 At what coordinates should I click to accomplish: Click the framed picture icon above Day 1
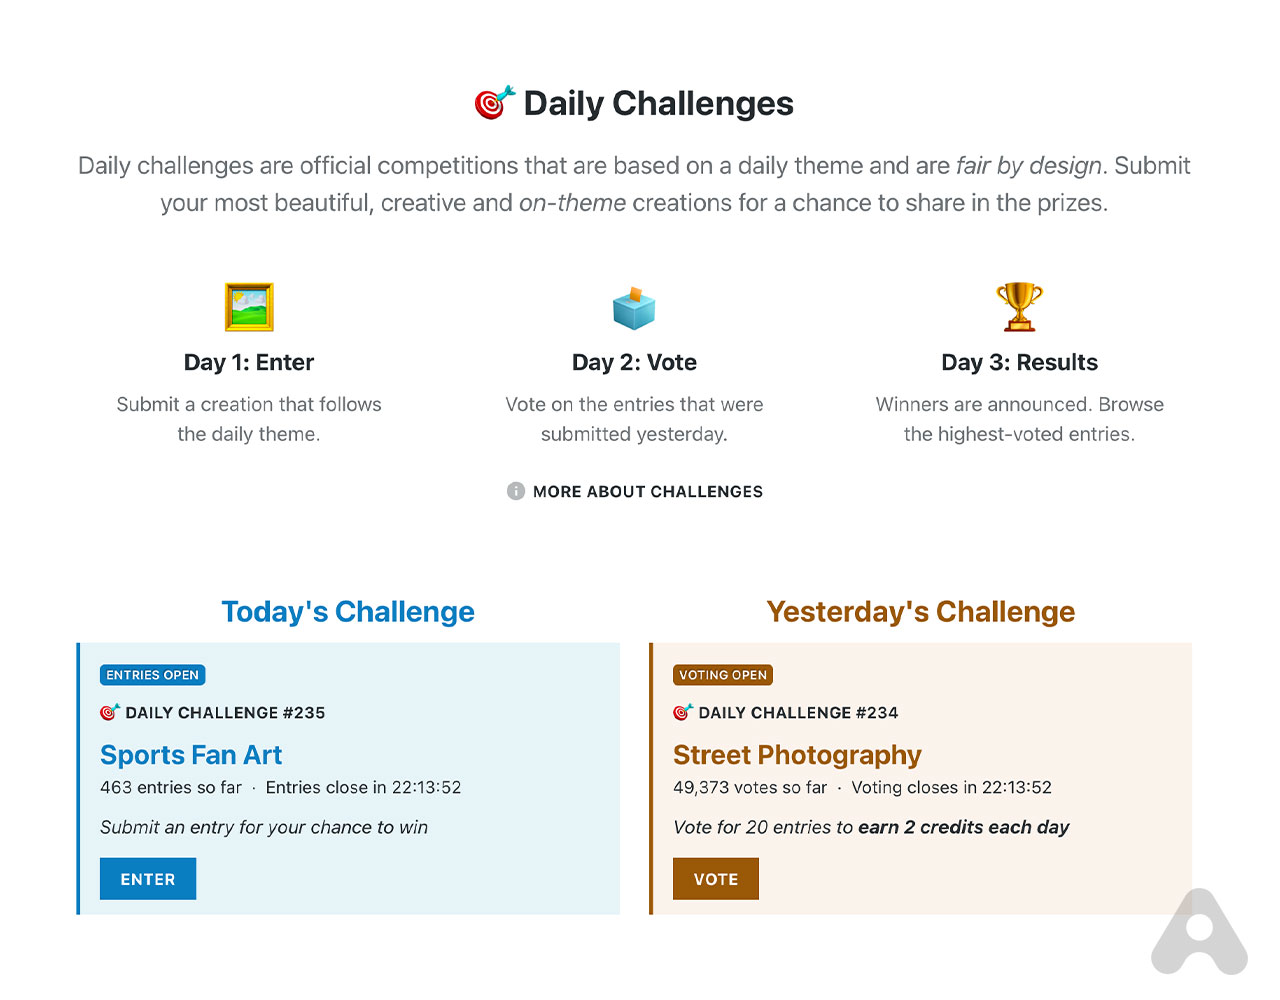[249, 307]
